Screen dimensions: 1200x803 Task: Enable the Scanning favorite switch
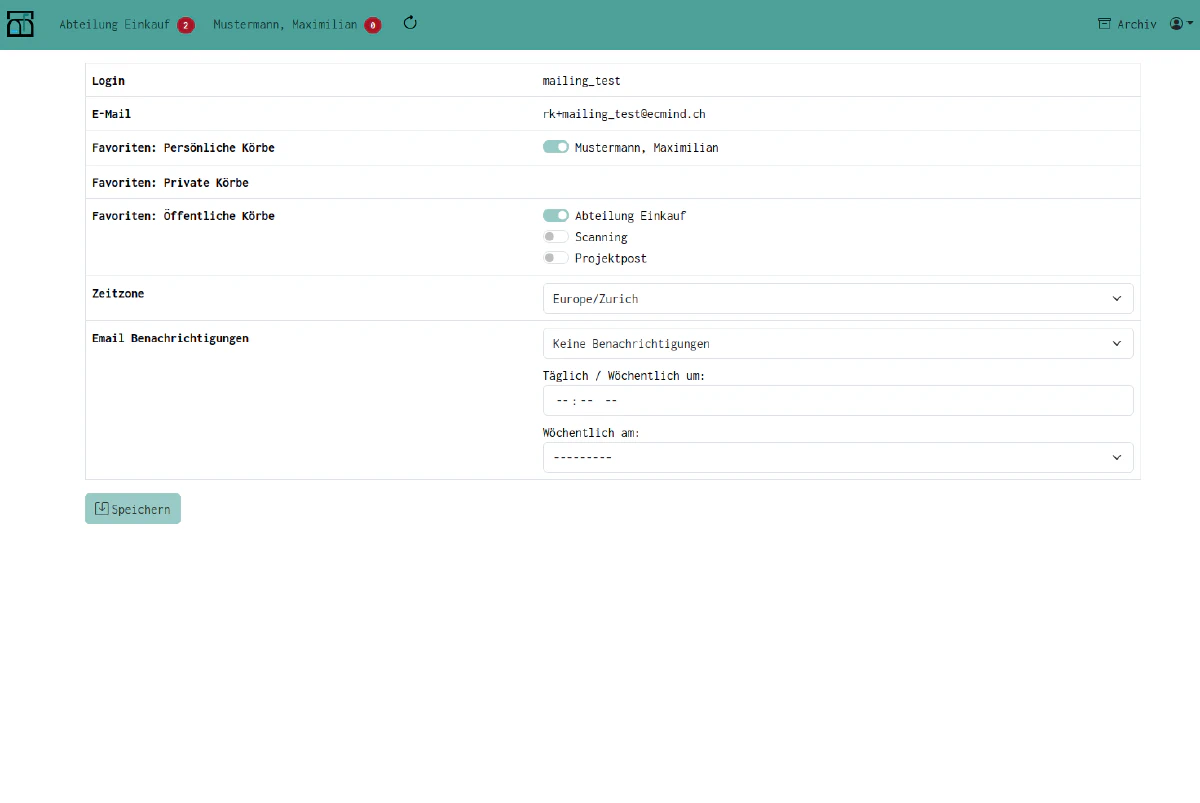click(556, 237)
